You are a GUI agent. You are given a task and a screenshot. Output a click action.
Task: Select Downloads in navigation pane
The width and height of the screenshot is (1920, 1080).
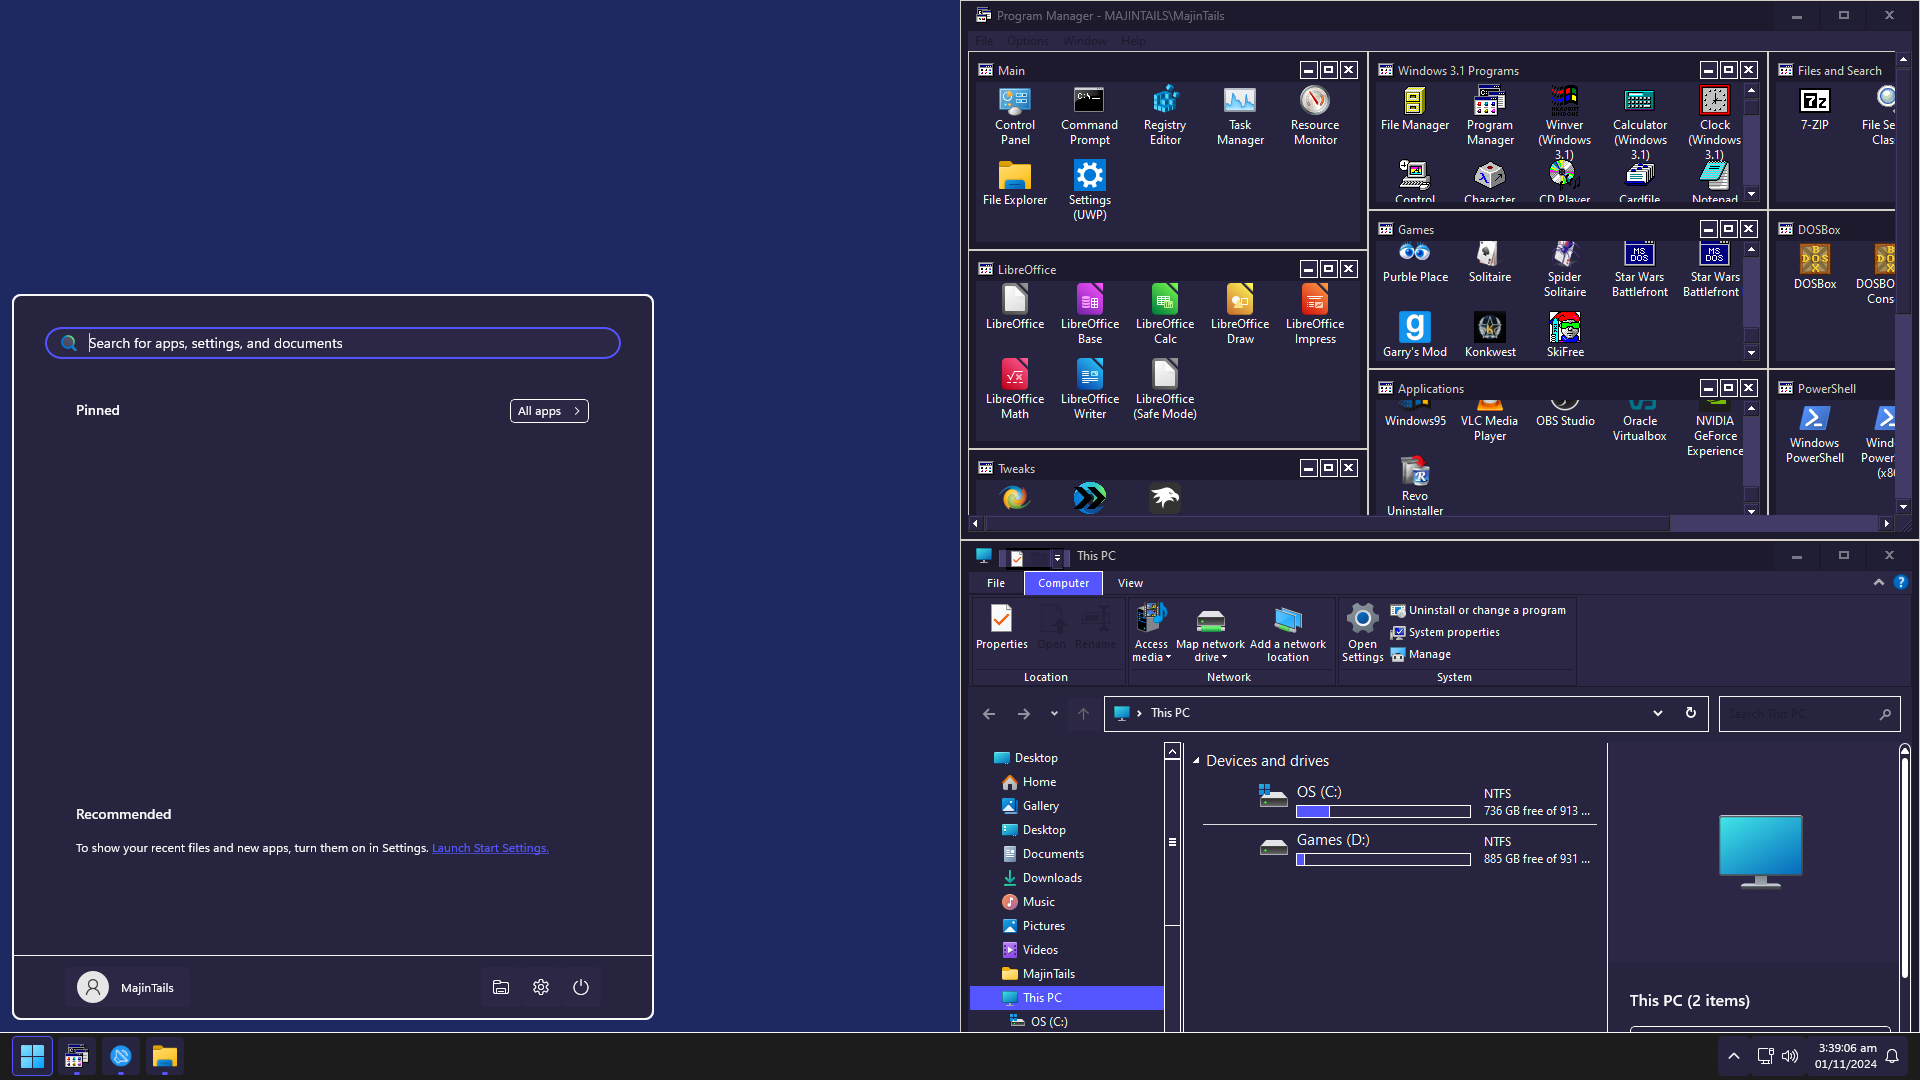[x=1052, y=878]
